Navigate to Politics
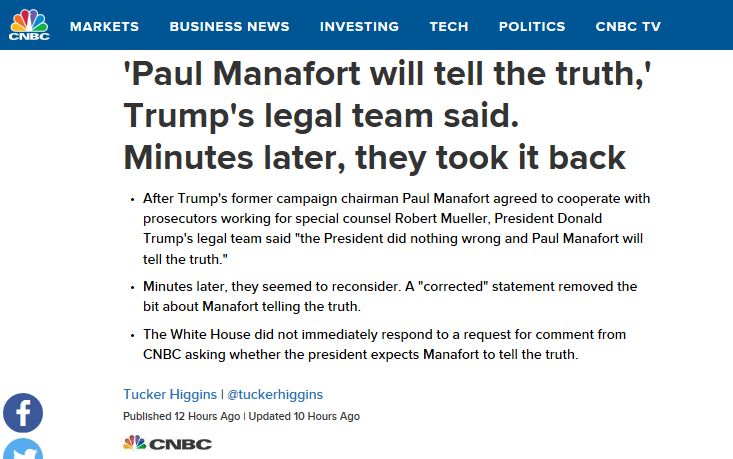 pos(532,27)
